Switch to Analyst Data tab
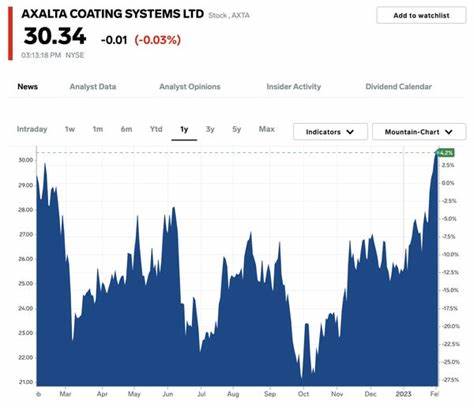This screenshot has width=474, height=410. coord(93,87)
